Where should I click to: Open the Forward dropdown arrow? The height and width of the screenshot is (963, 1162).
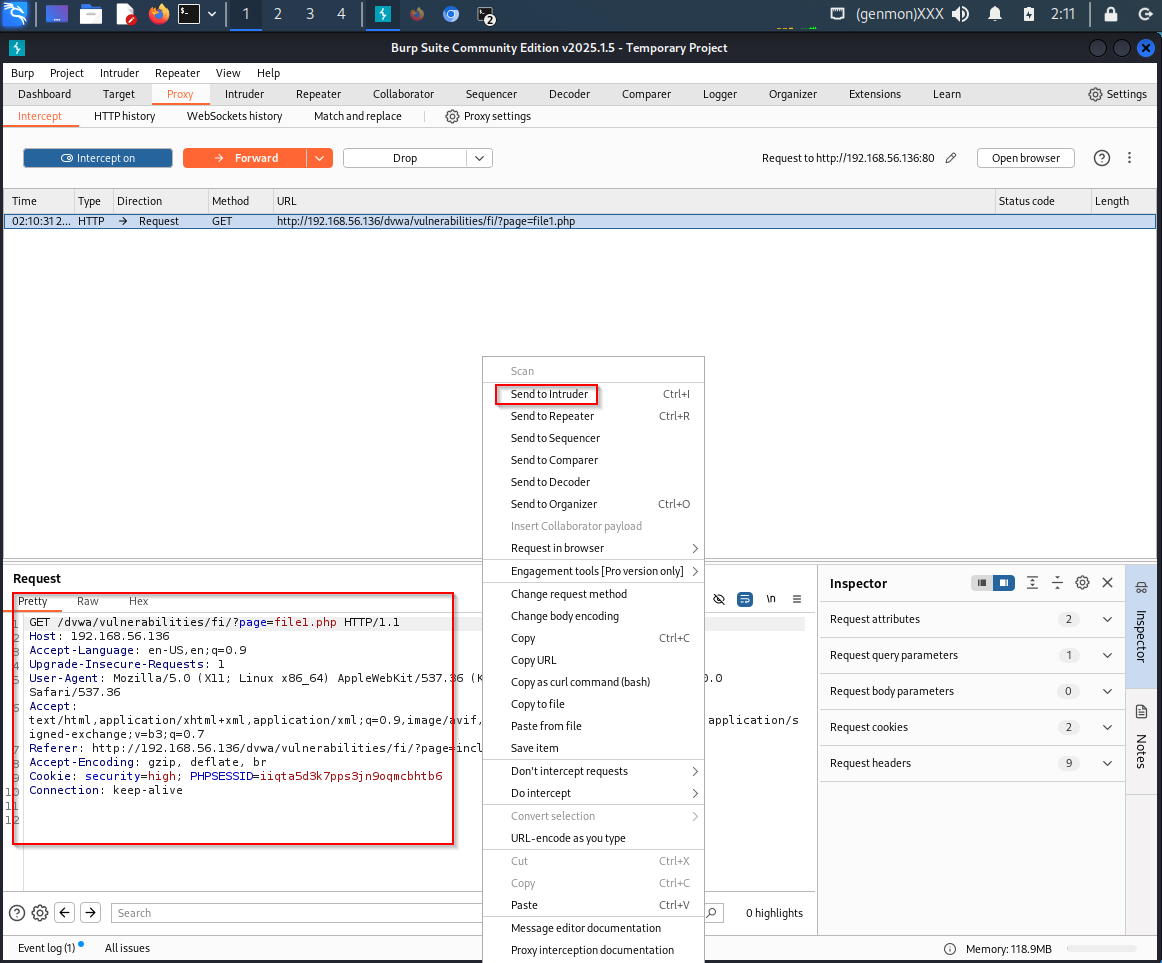(319, 158)
